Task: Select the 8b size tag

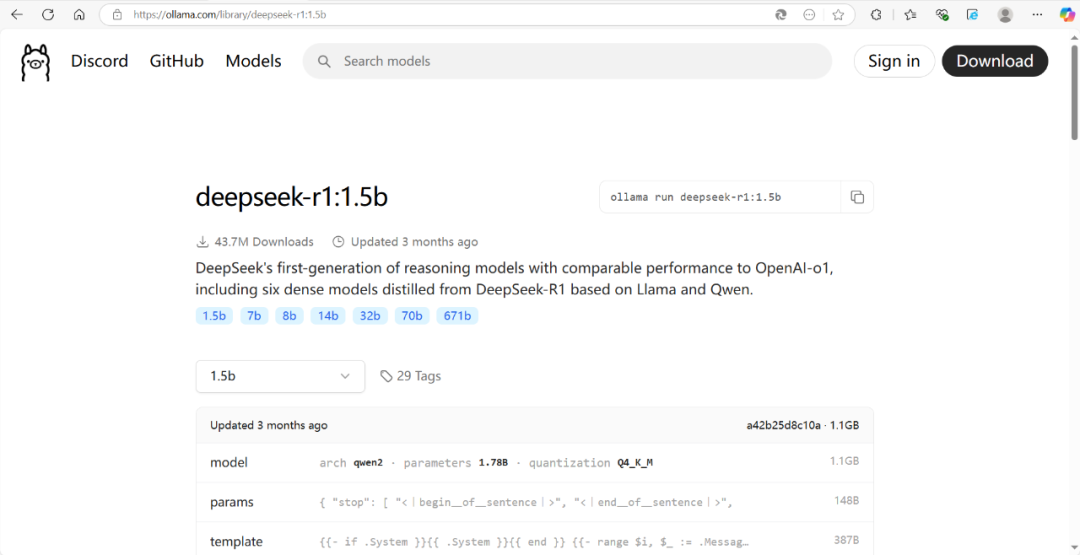Action: coord(289,316)
